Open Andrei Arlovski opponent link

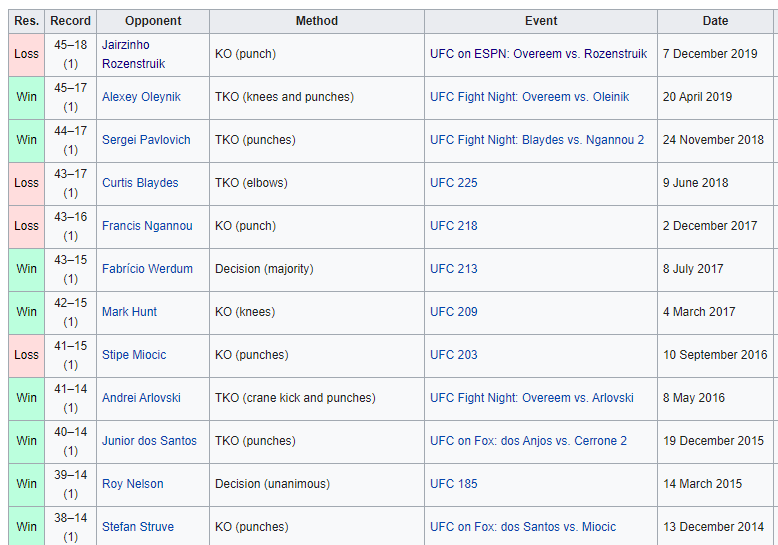click(x=141, y=398)
